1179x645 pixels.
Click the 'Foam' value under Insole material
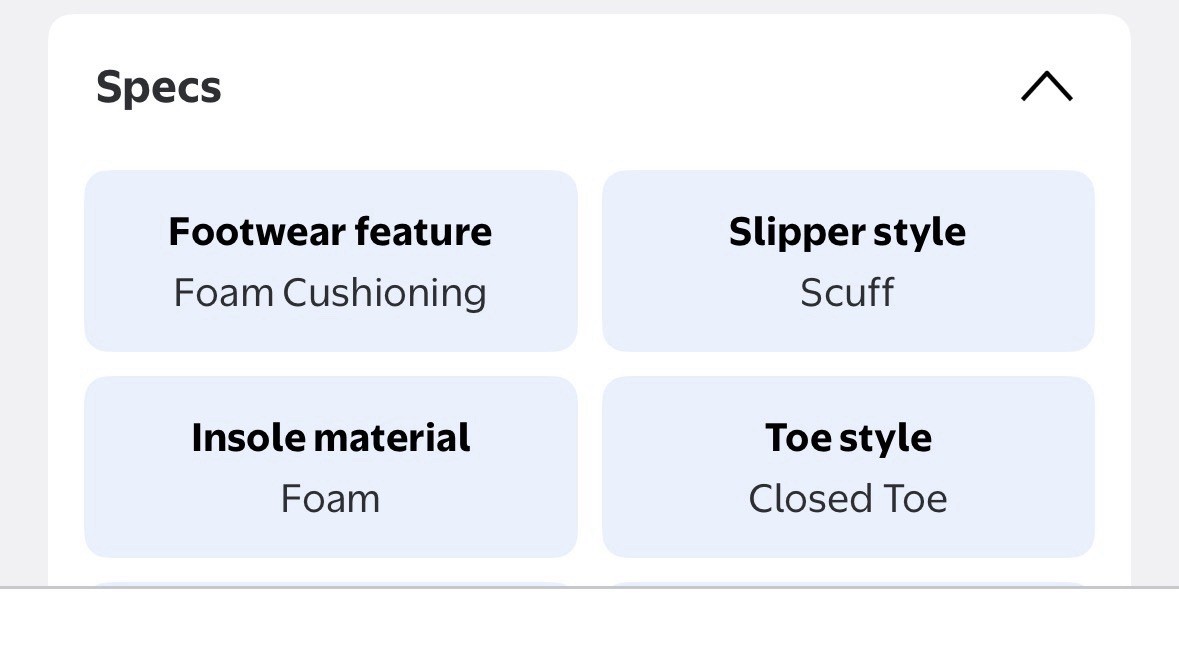pos(330,499)
